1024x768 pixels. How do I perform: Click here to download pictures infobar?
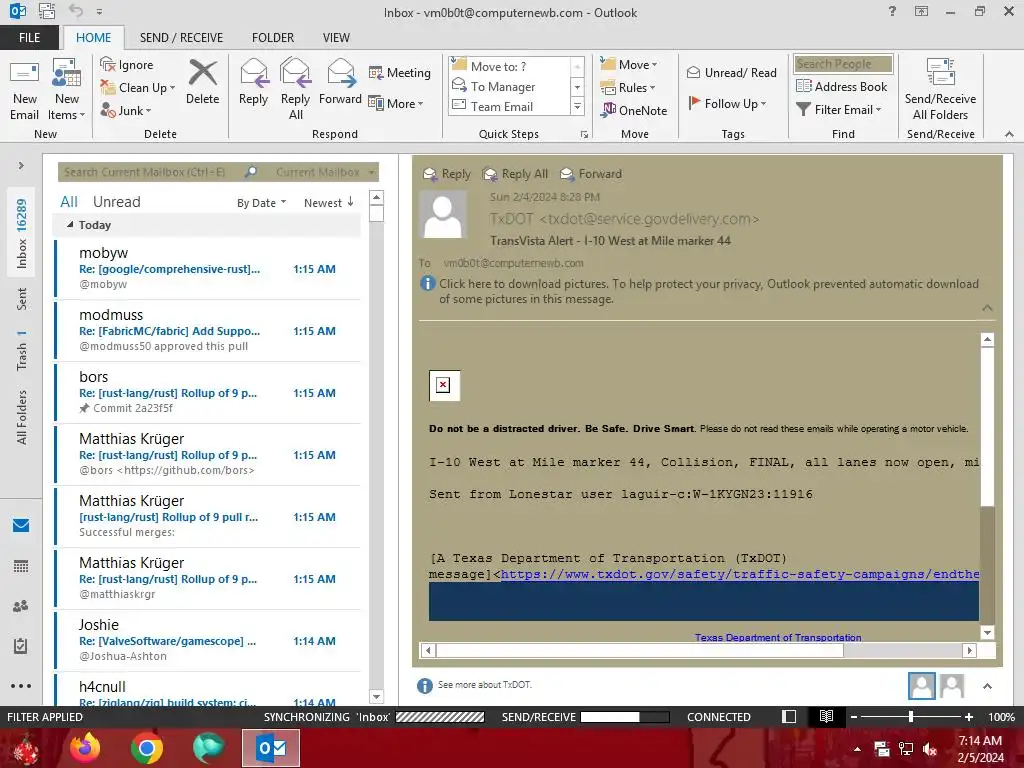click(x=707, y=291)
